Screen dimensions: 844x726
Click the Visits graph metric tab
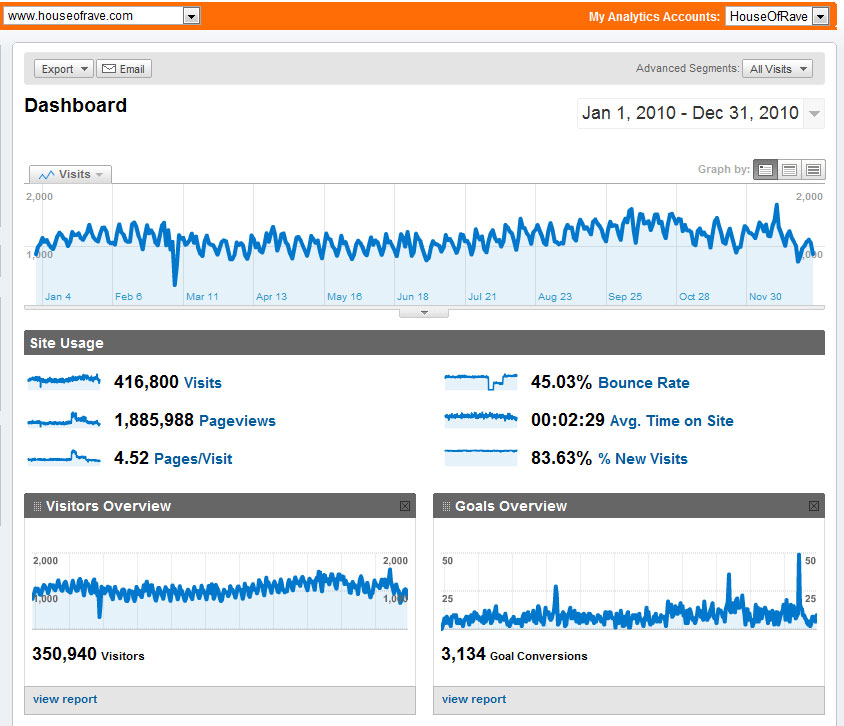click(x=70, y=174)
